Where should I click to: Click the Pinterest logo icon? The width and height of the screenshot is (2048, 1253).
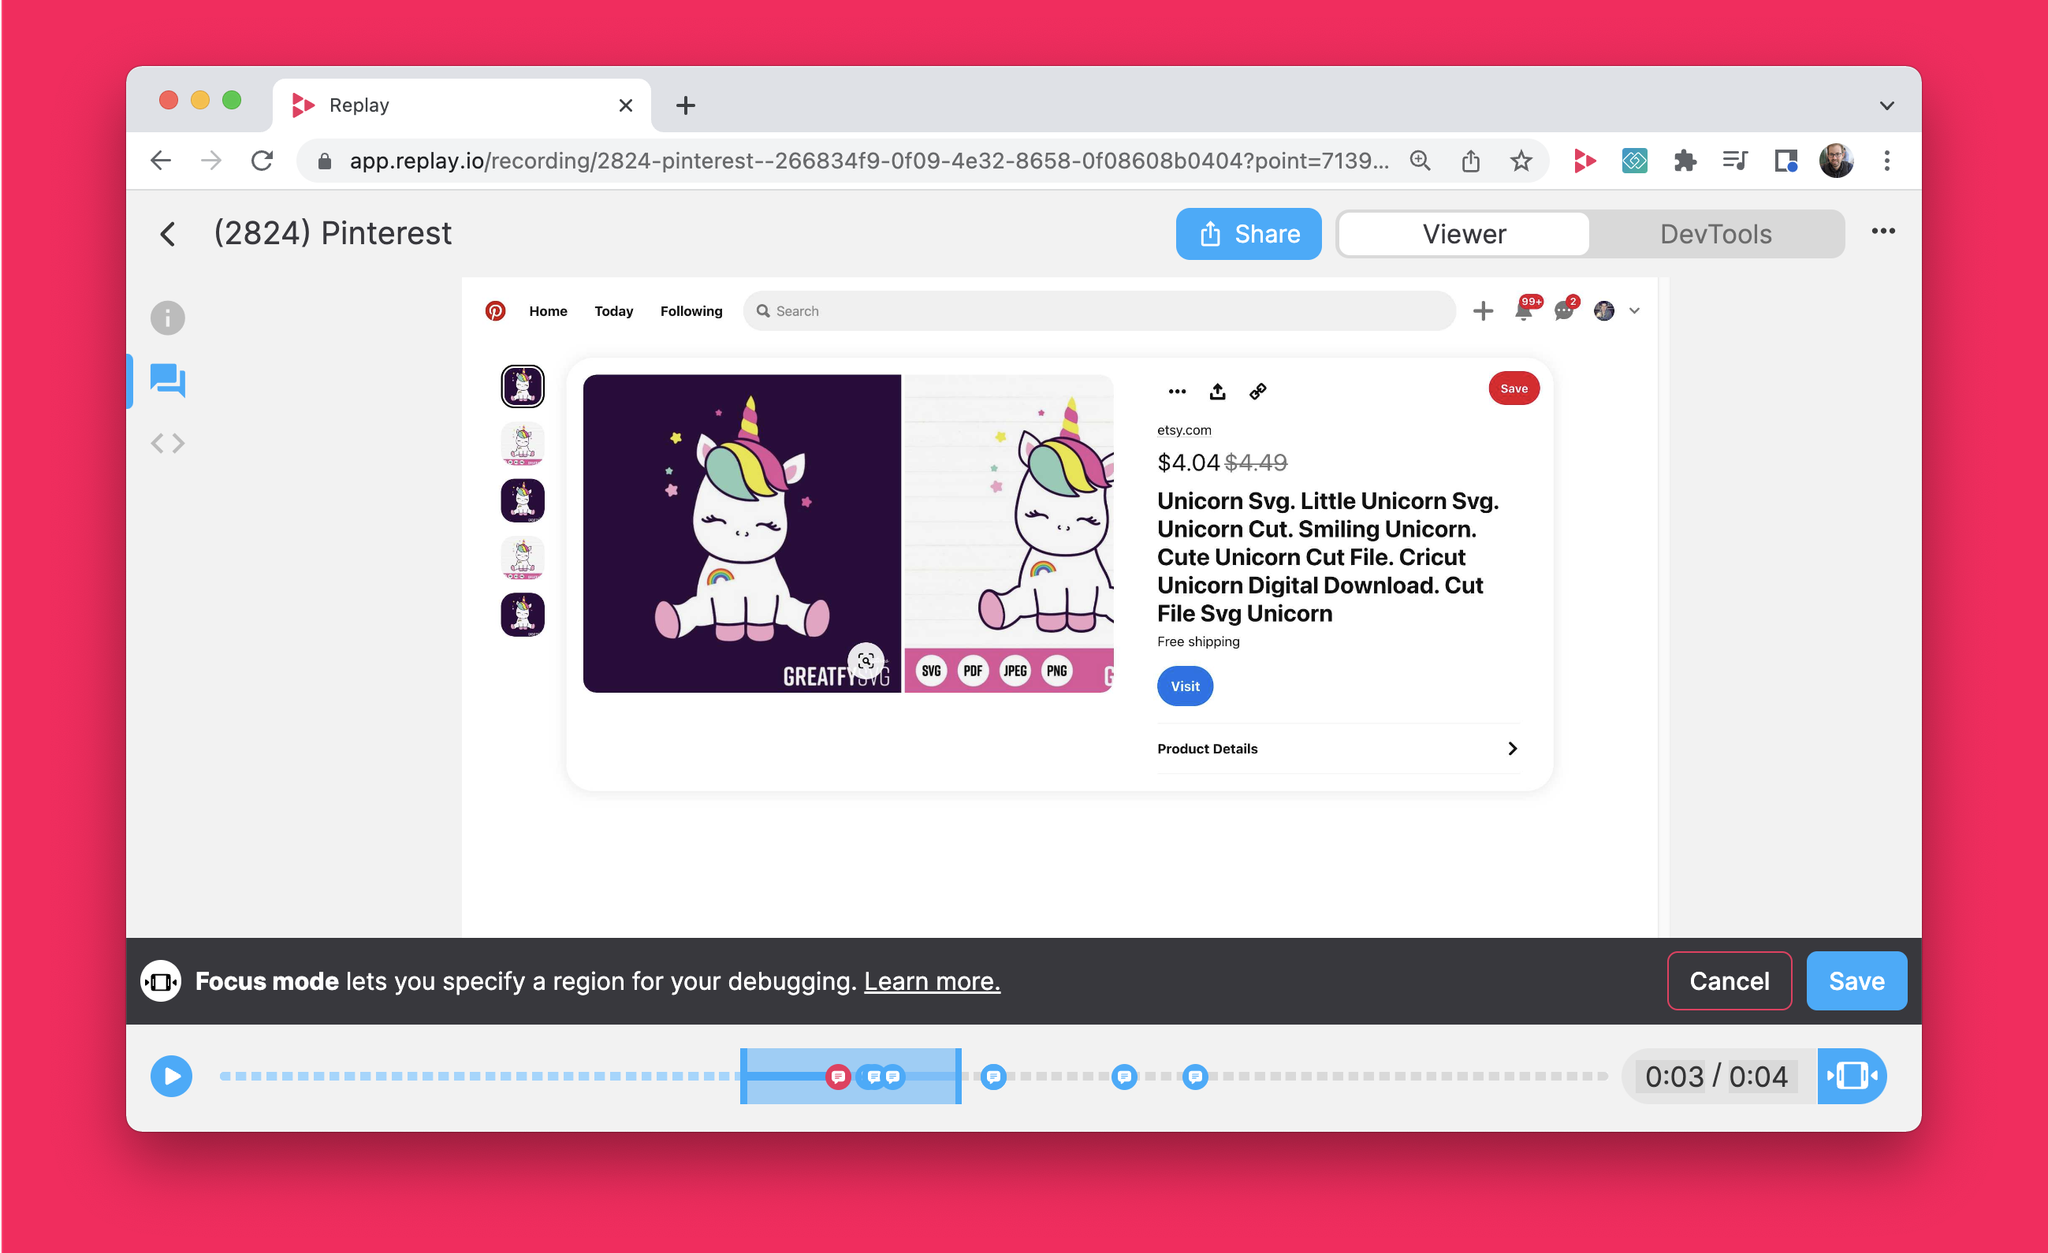coord(495,311)
